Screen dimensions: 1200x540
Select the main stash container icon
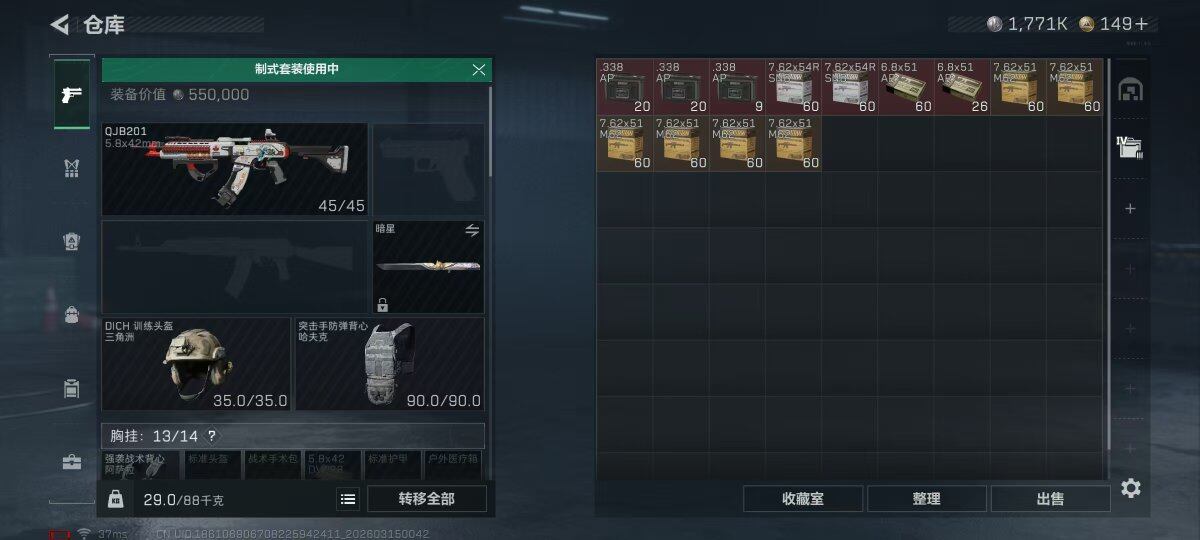tap(1130, 89)
